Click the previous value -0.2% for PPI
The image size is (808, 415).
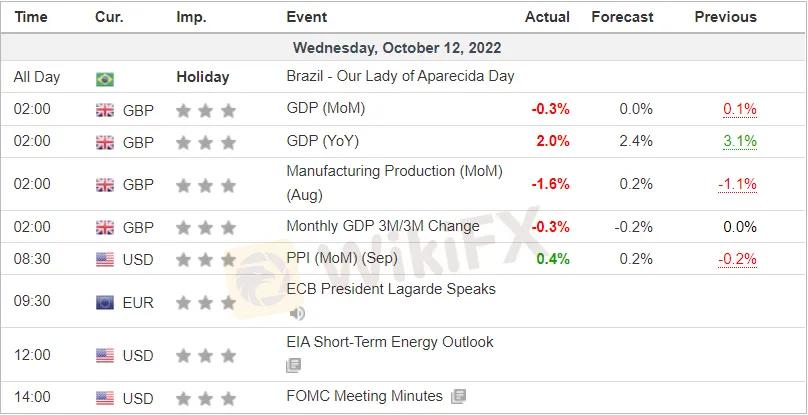737,259
